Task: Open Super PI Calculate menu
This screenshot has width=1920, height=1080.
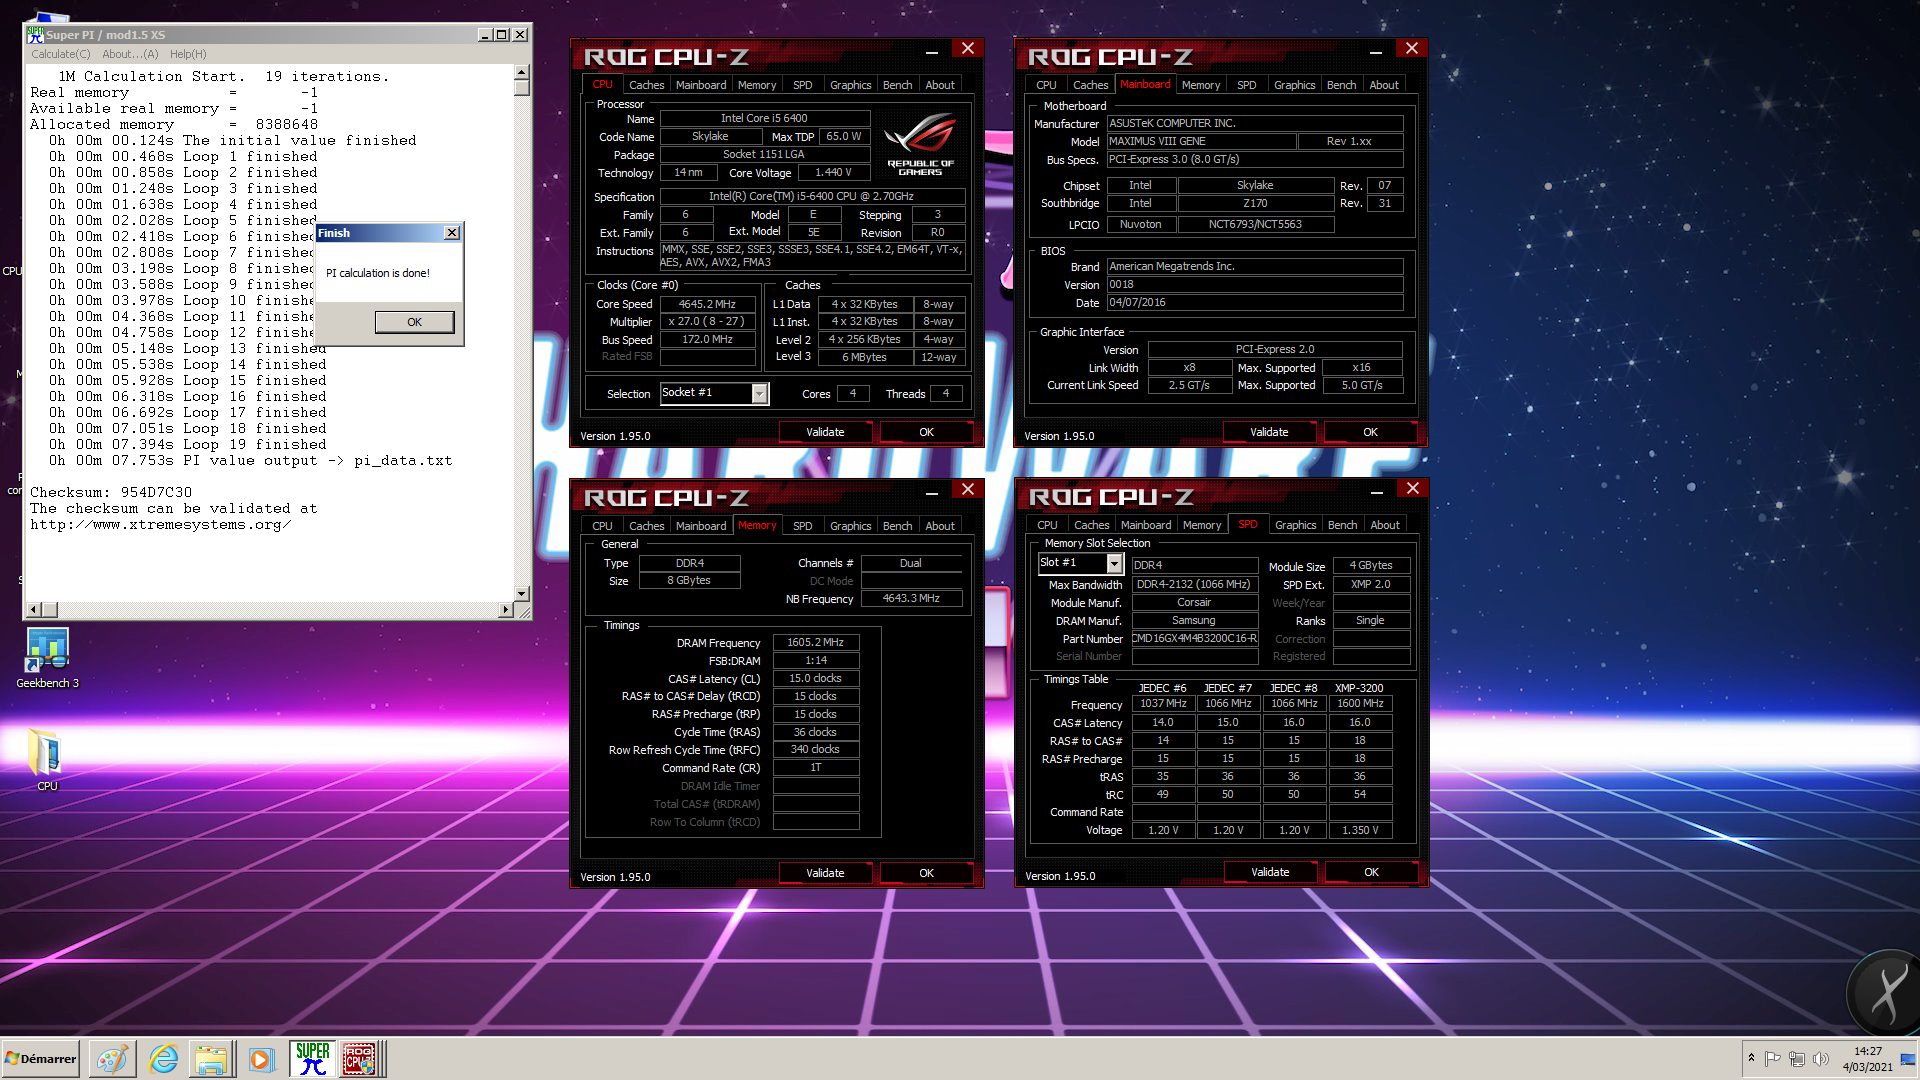Action: [x=60, y=54]
